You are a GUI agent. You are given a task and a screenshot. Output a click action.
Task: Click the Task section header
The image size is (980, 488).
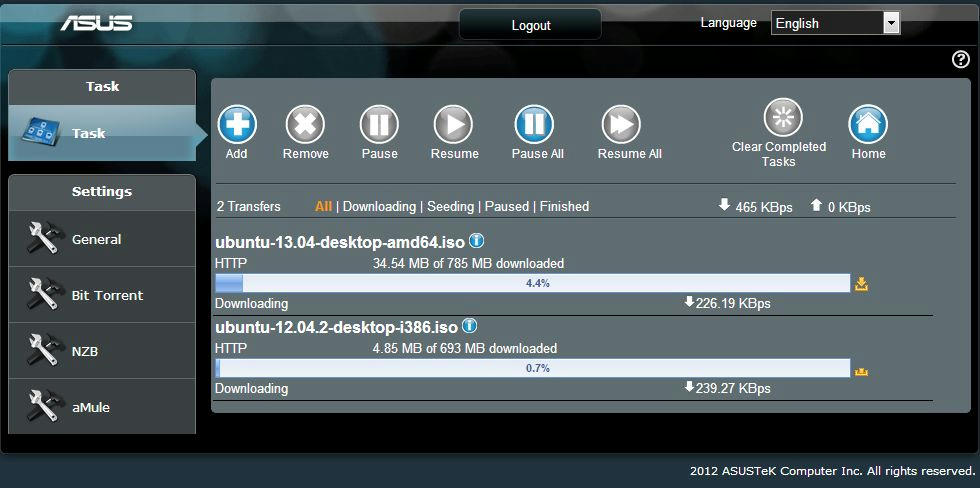tap(102, 86)
